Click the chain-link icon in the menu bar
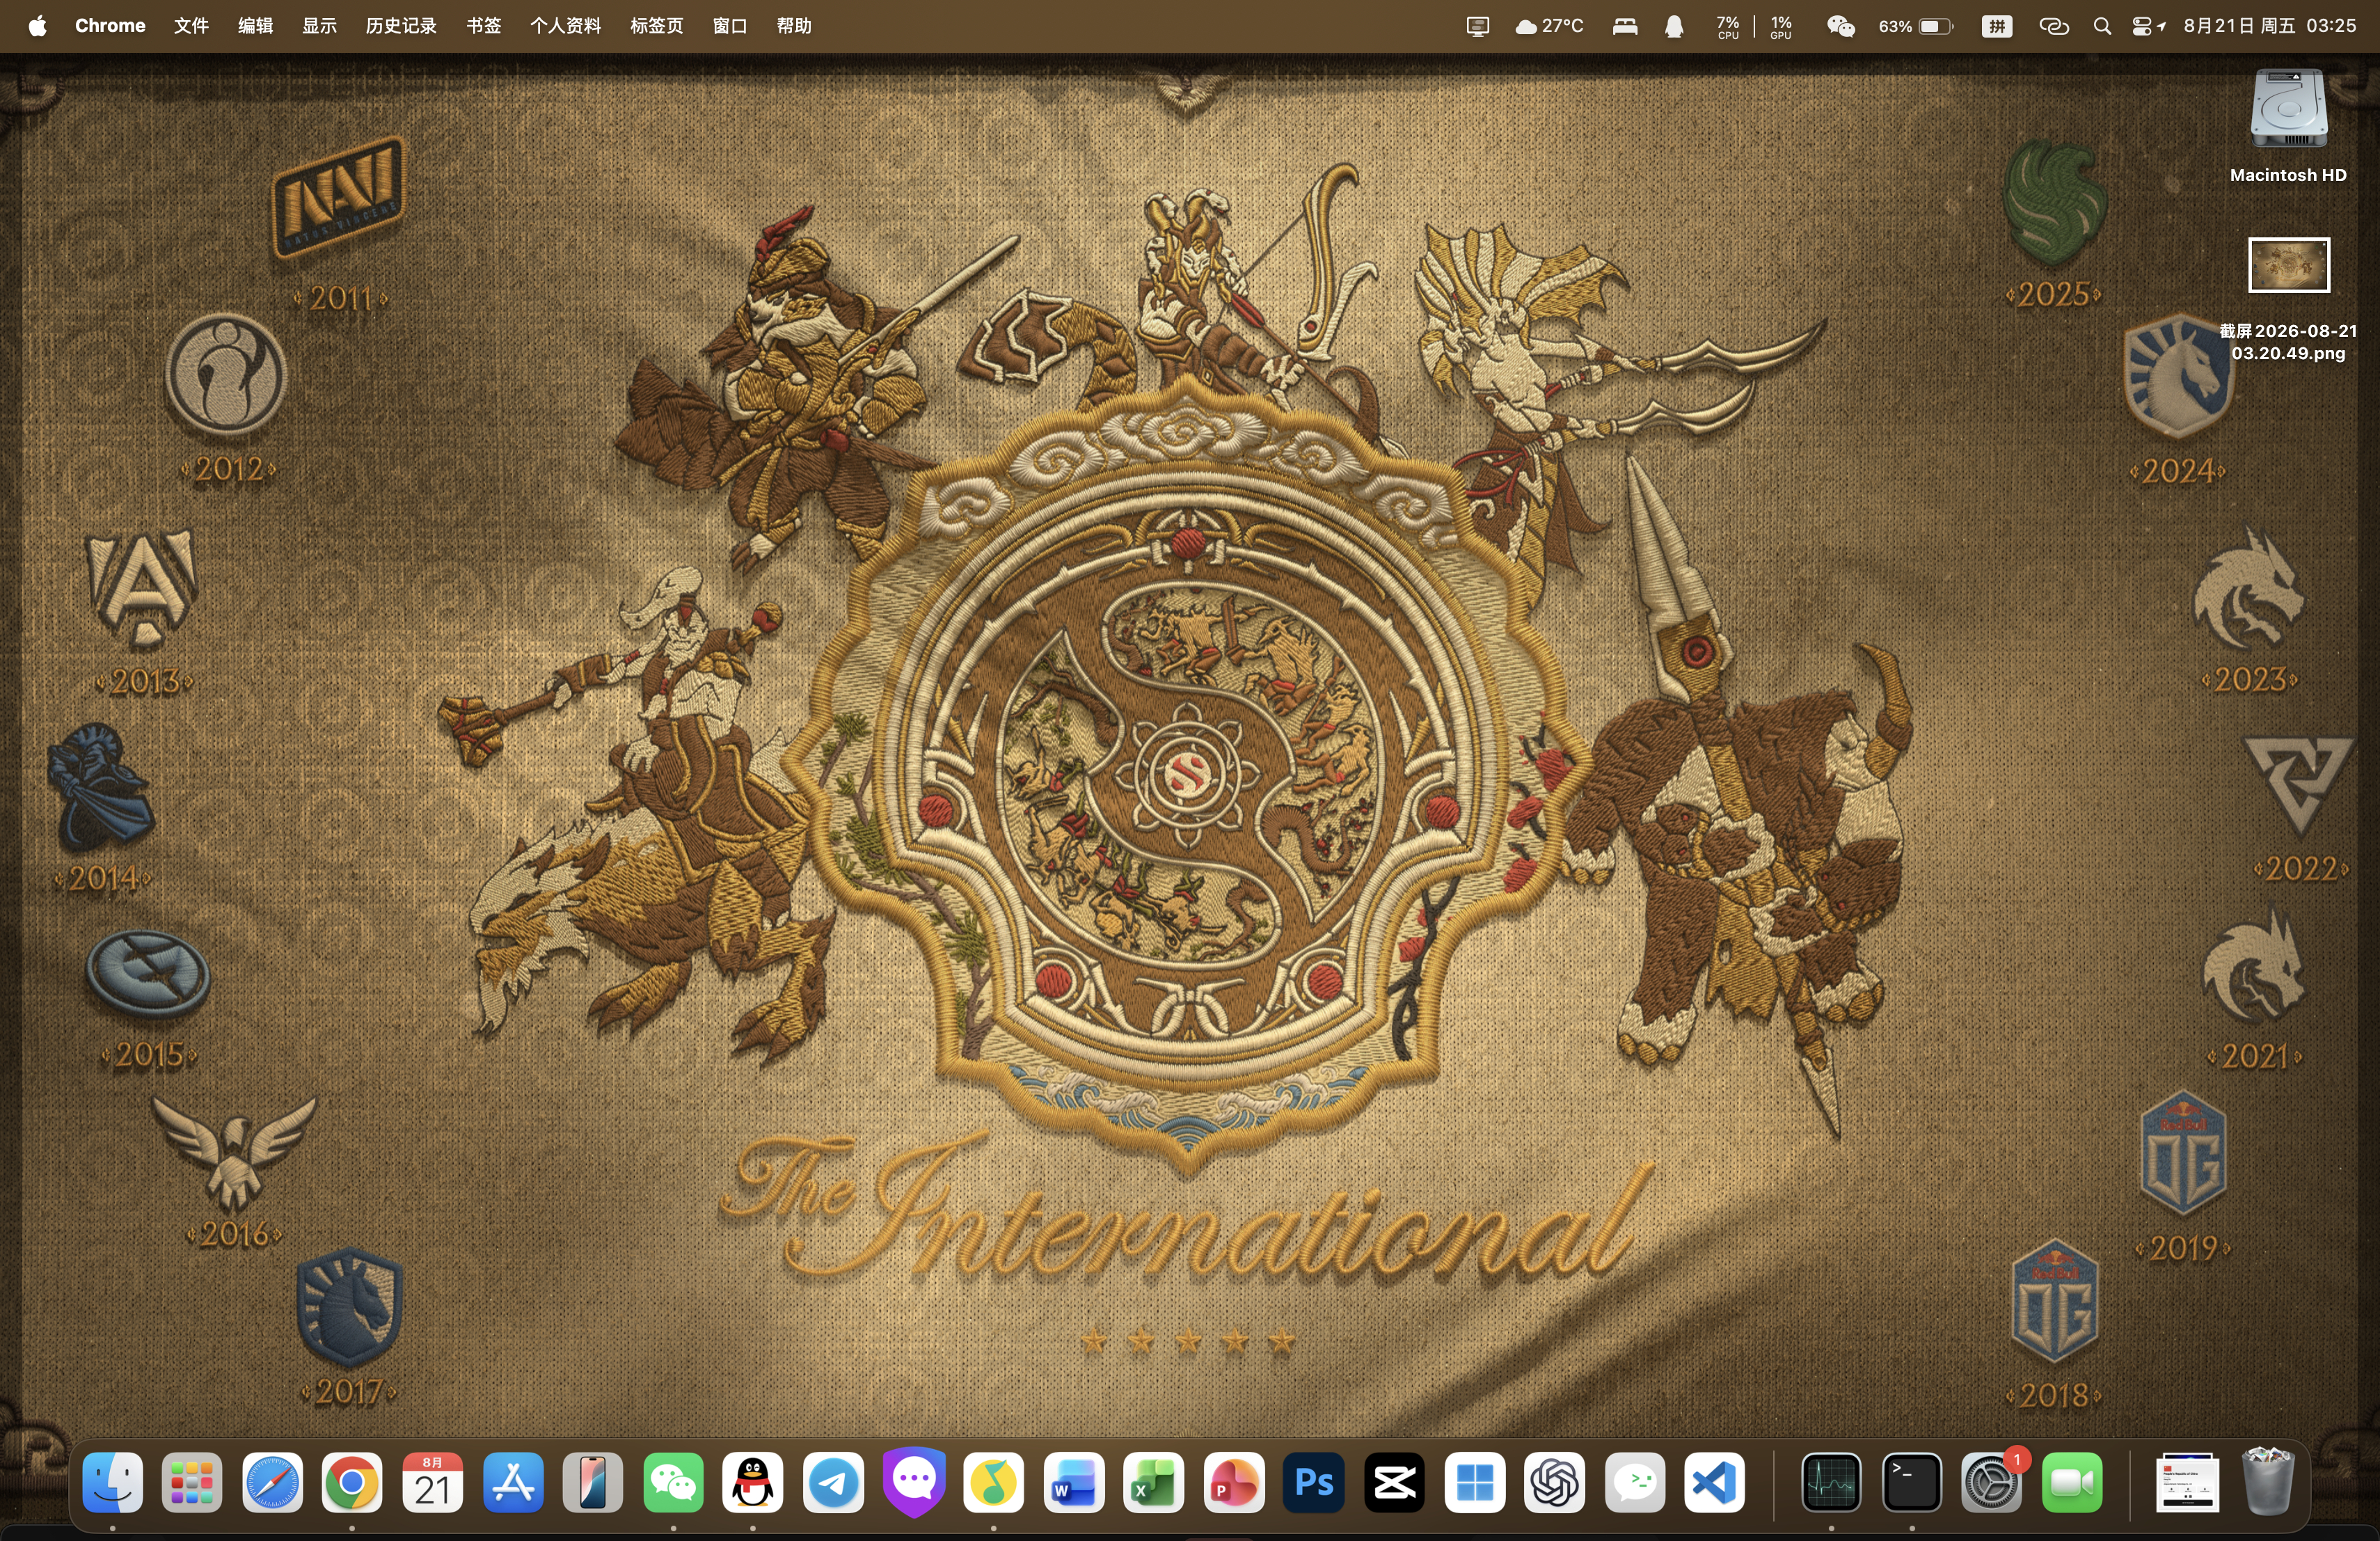 tap(2053, 26)
